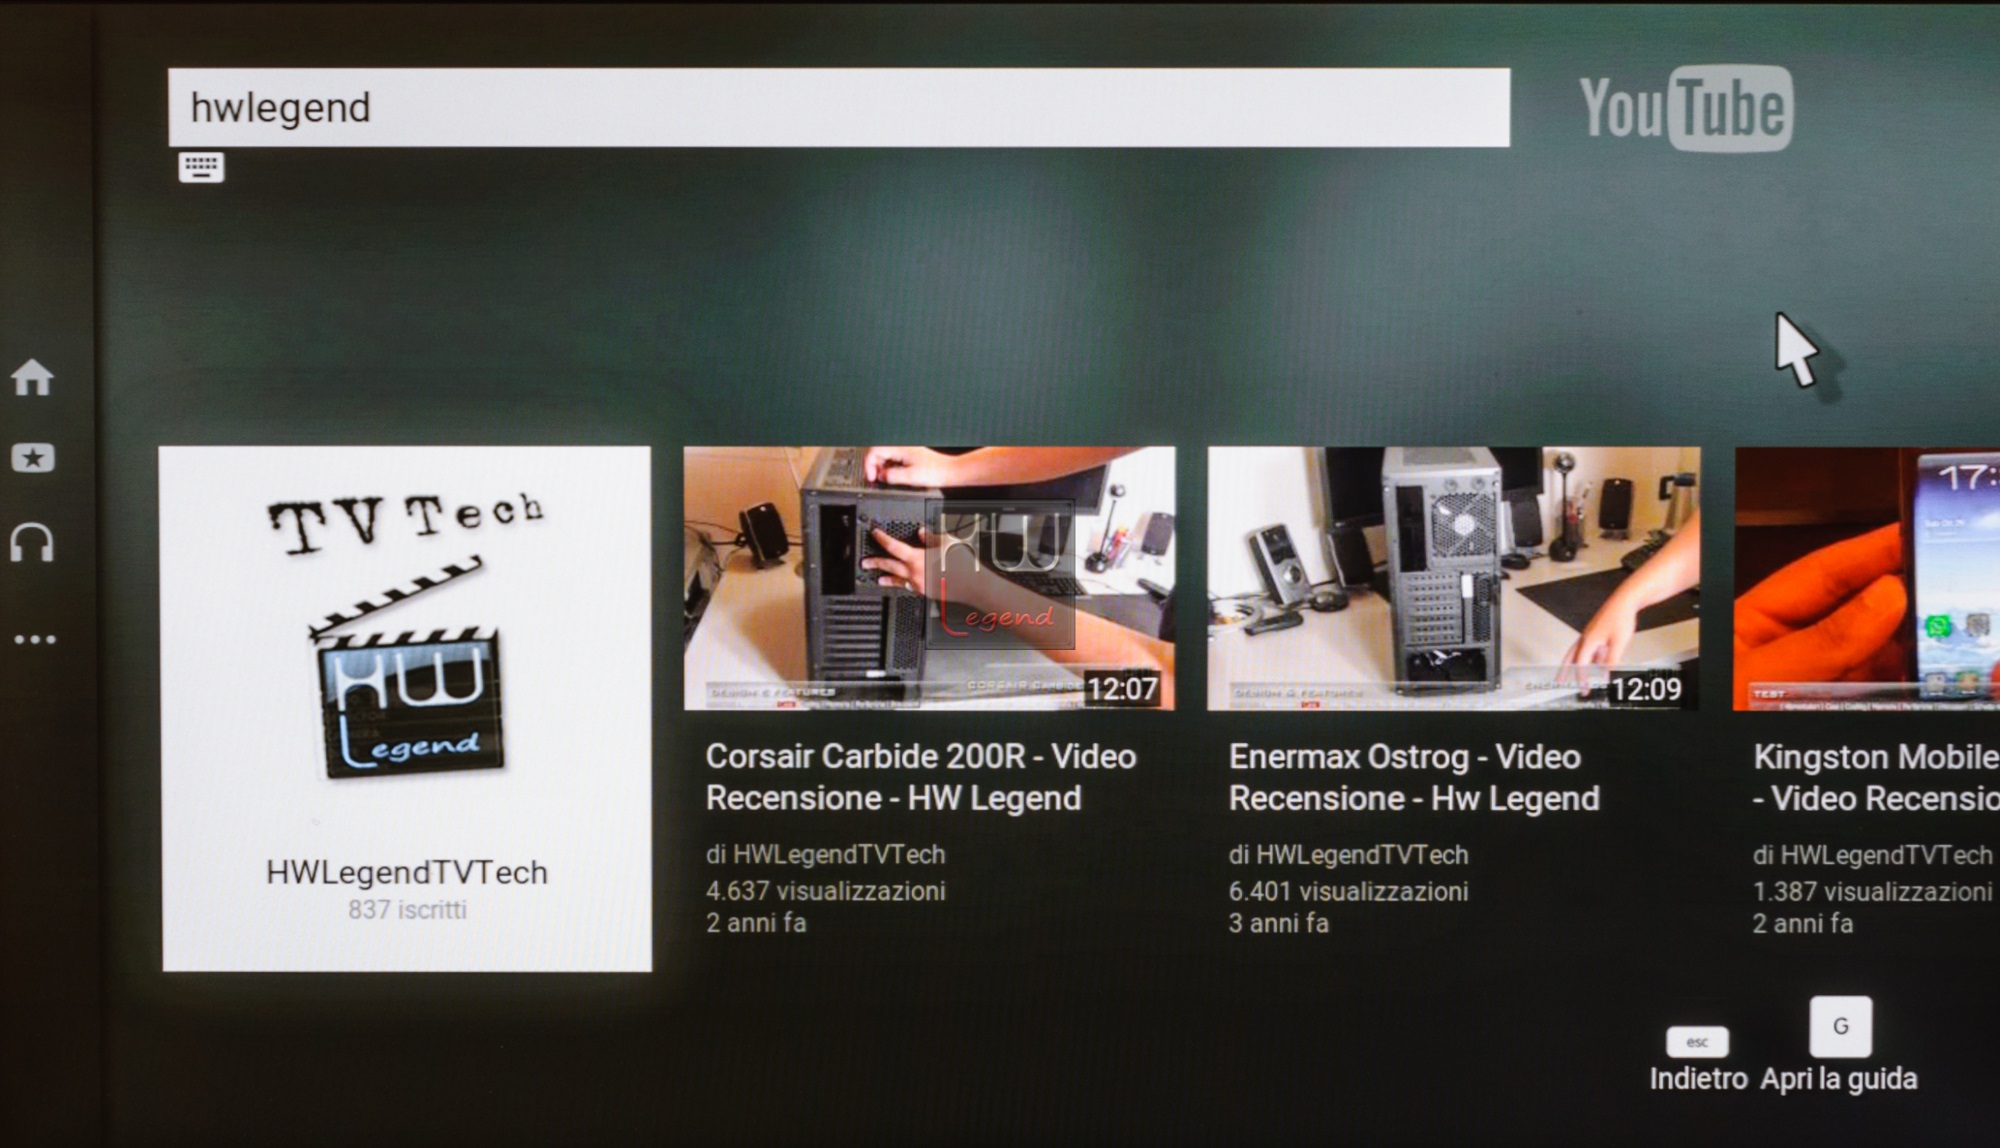Click '1.387 visualizzazioni' text
The image size is (2000, 1148).
1872,891
